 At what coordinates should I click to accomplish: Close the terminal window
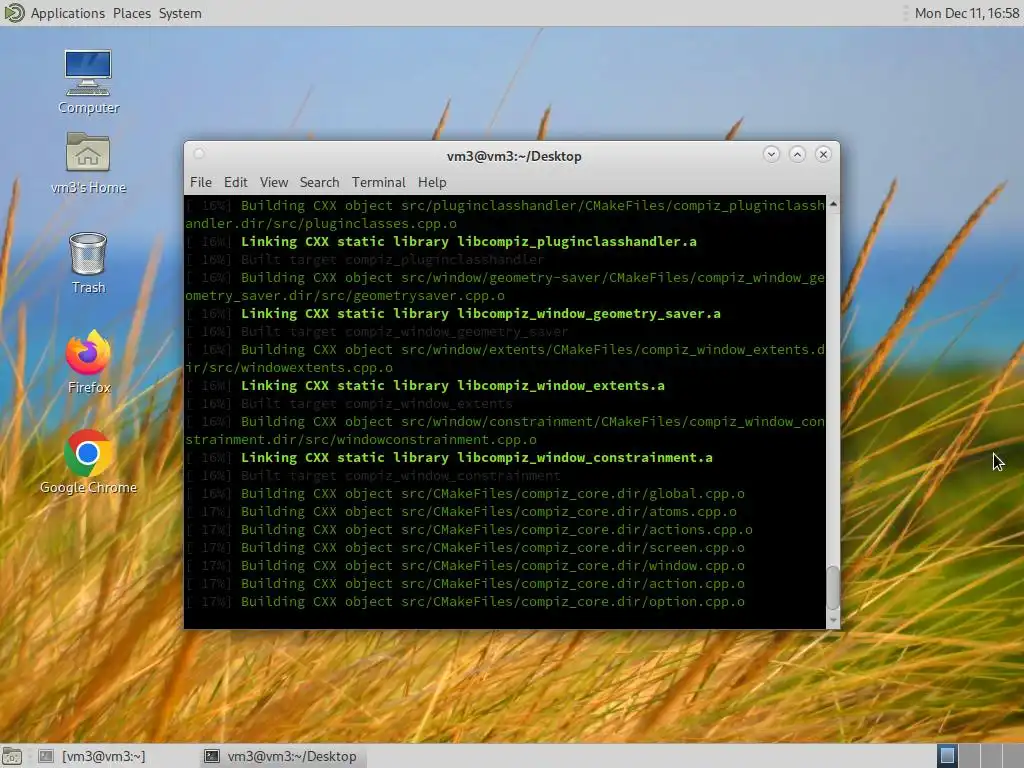tap(823, 154)
